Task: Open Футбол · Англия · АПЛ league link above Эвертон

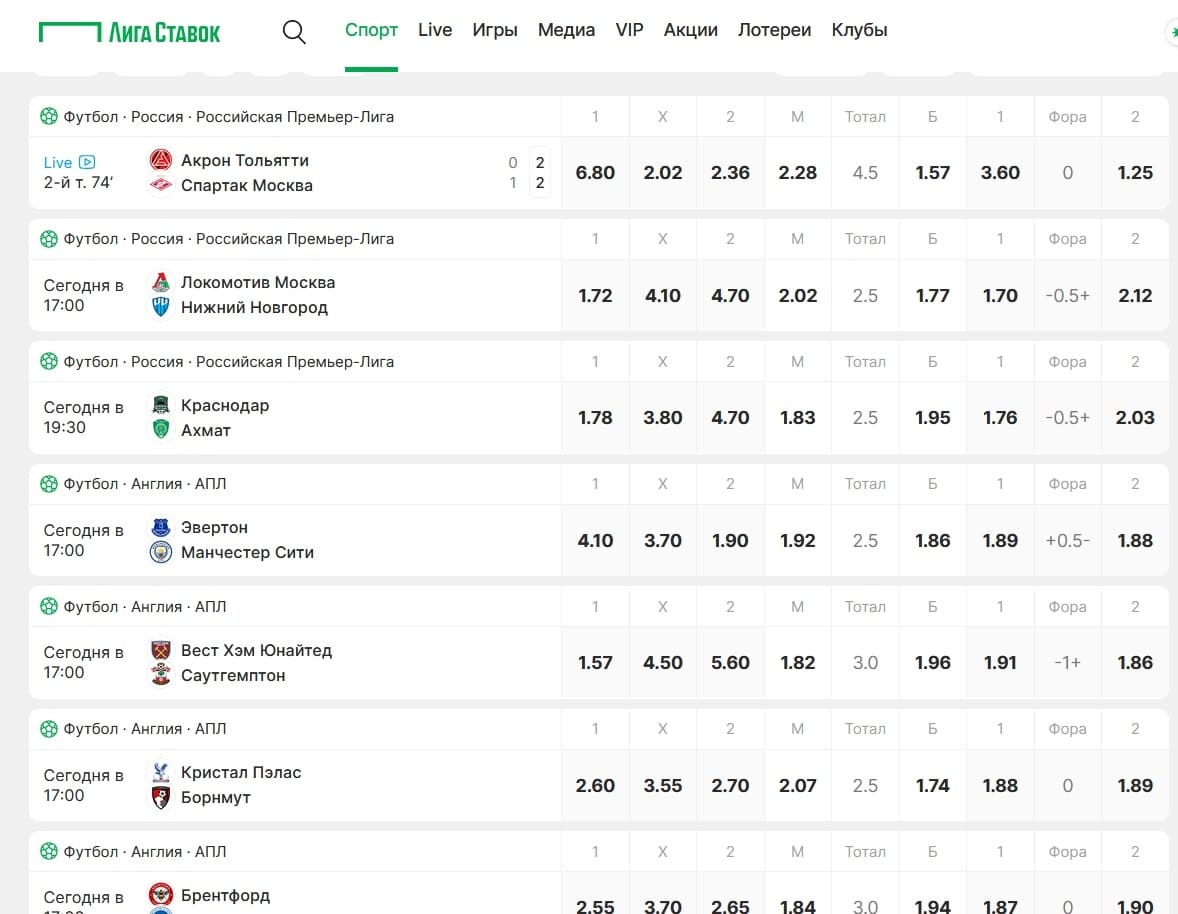Action: pos(144,484)
